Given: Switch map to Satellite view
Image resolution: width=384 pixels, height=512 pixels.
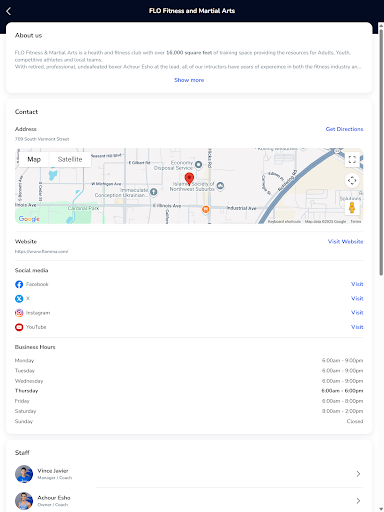Looking at the screenshot, I should coord(70,159).
